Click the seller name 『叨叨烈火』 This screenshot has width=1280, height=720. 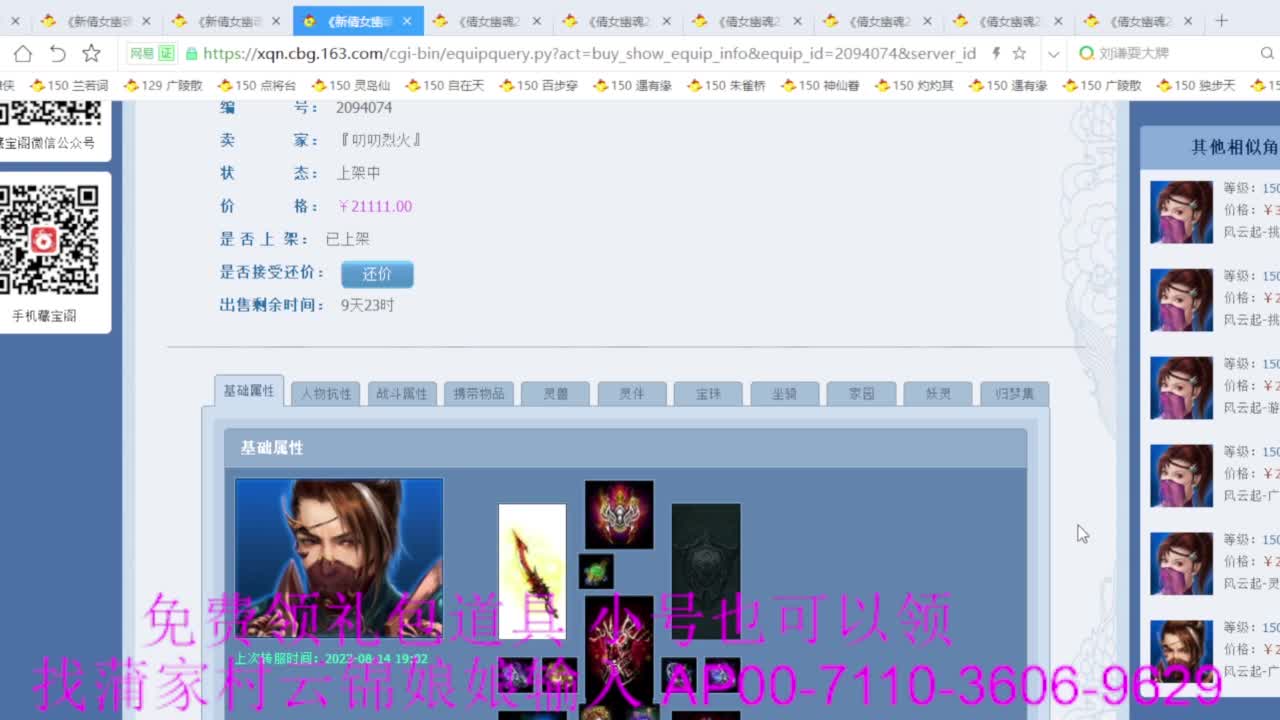coord(380,140)
